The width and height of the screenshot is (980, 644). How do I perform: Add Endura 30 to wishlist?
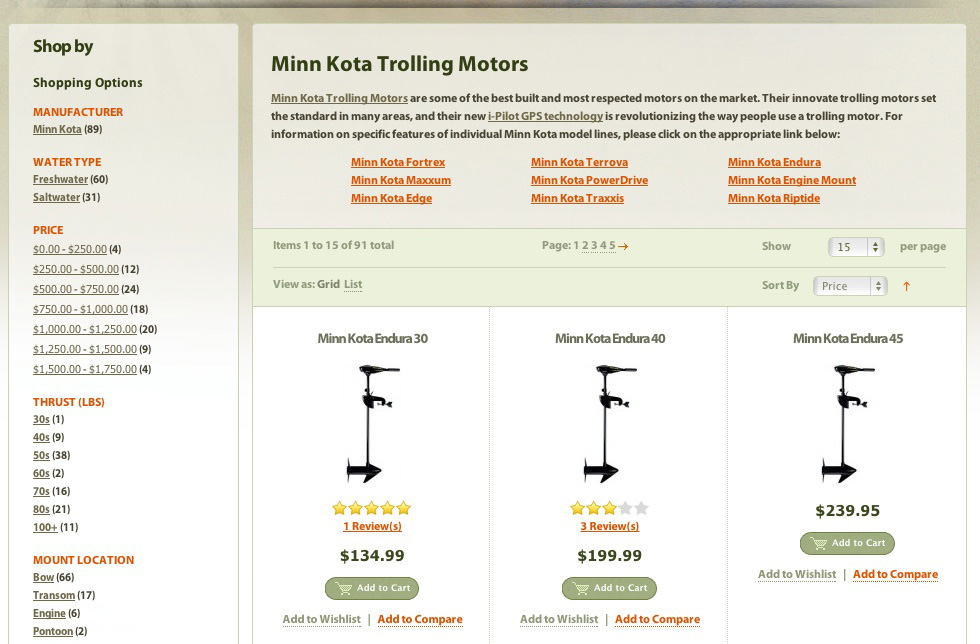click(321, 619)
